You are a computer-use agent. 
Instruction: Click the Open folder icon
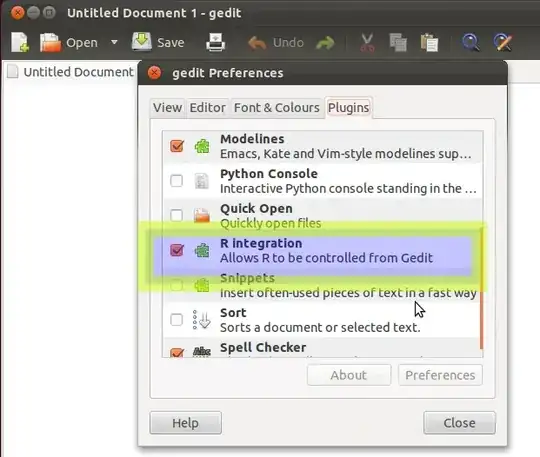pos(50,42)
